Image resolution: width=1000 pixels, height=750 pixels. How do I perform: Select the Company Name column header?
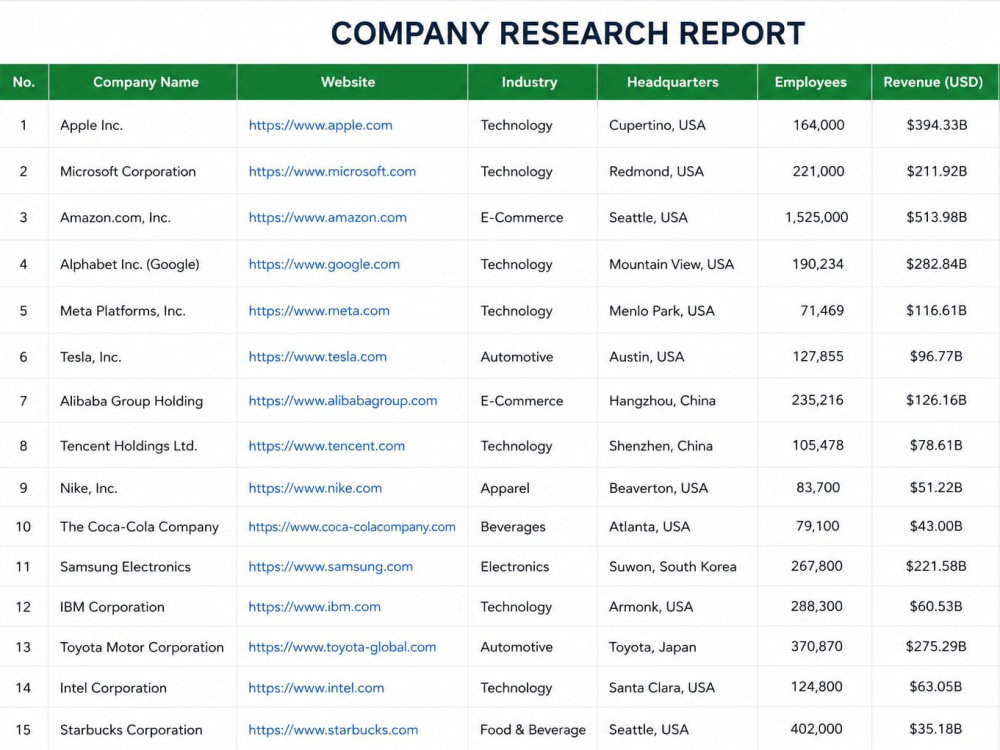pyautogui.click(x=143, y=82)
